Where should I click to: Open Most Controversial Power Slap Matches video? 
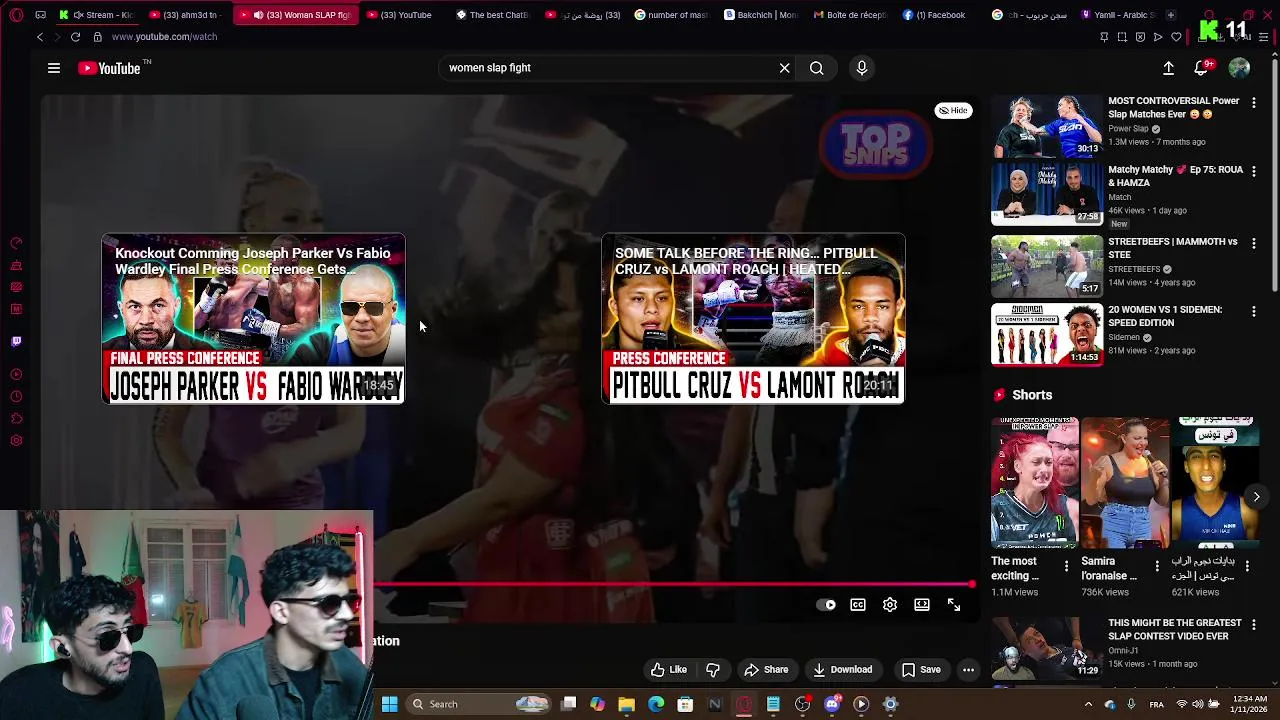tap(1047, 126)
